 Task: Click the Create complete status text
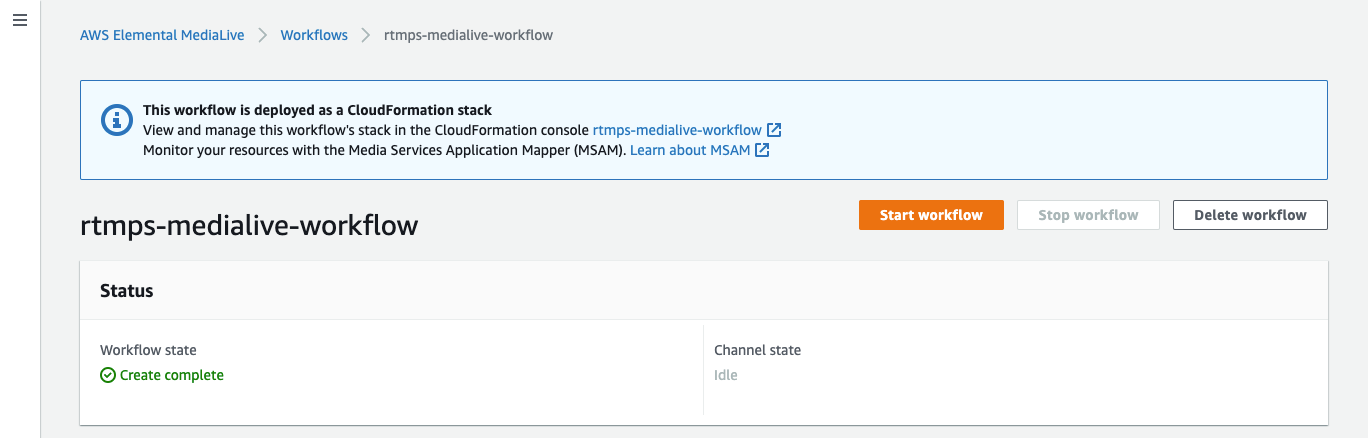click(172, 375)
